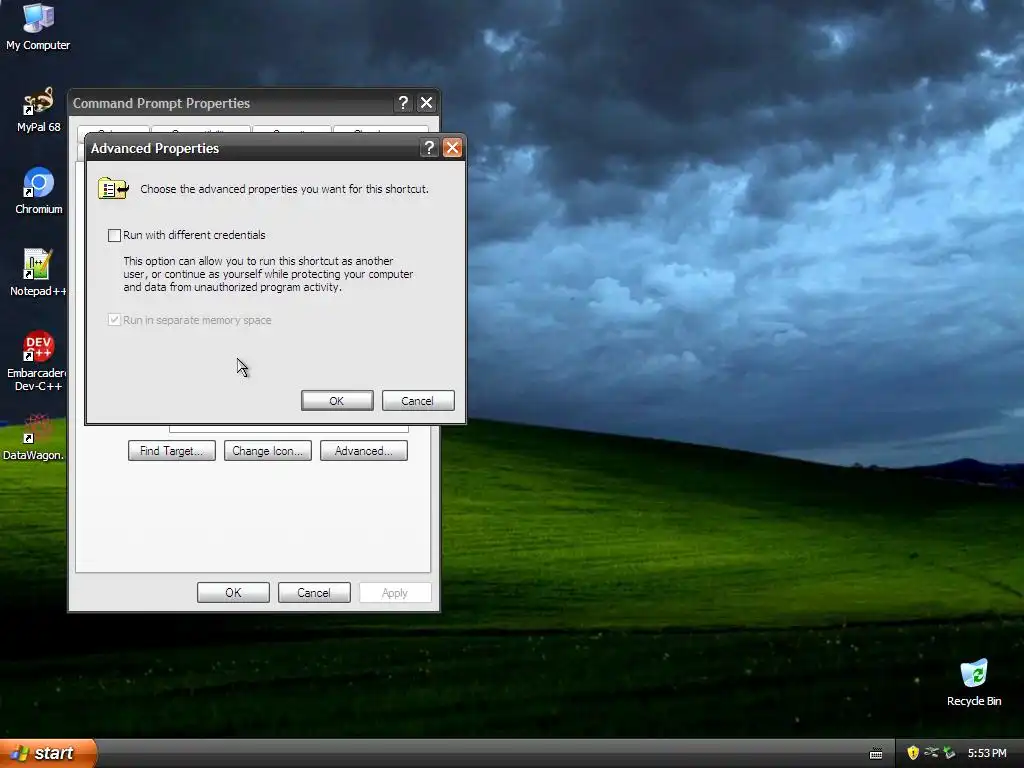Screen dimensions: 1024x768
Task: Click the shortcut properties icon in Advanced dialog
Action: tap(113, 189)
